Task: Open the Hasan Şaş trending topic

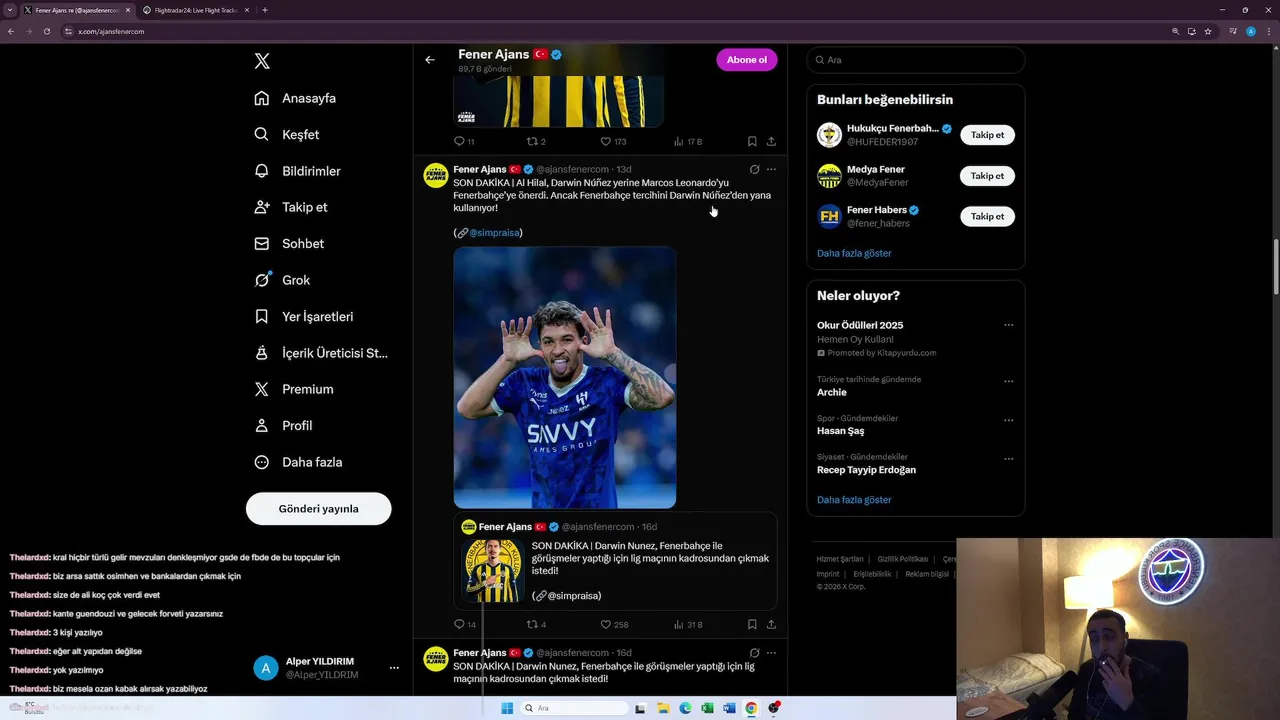Action: tap(840, 431)
